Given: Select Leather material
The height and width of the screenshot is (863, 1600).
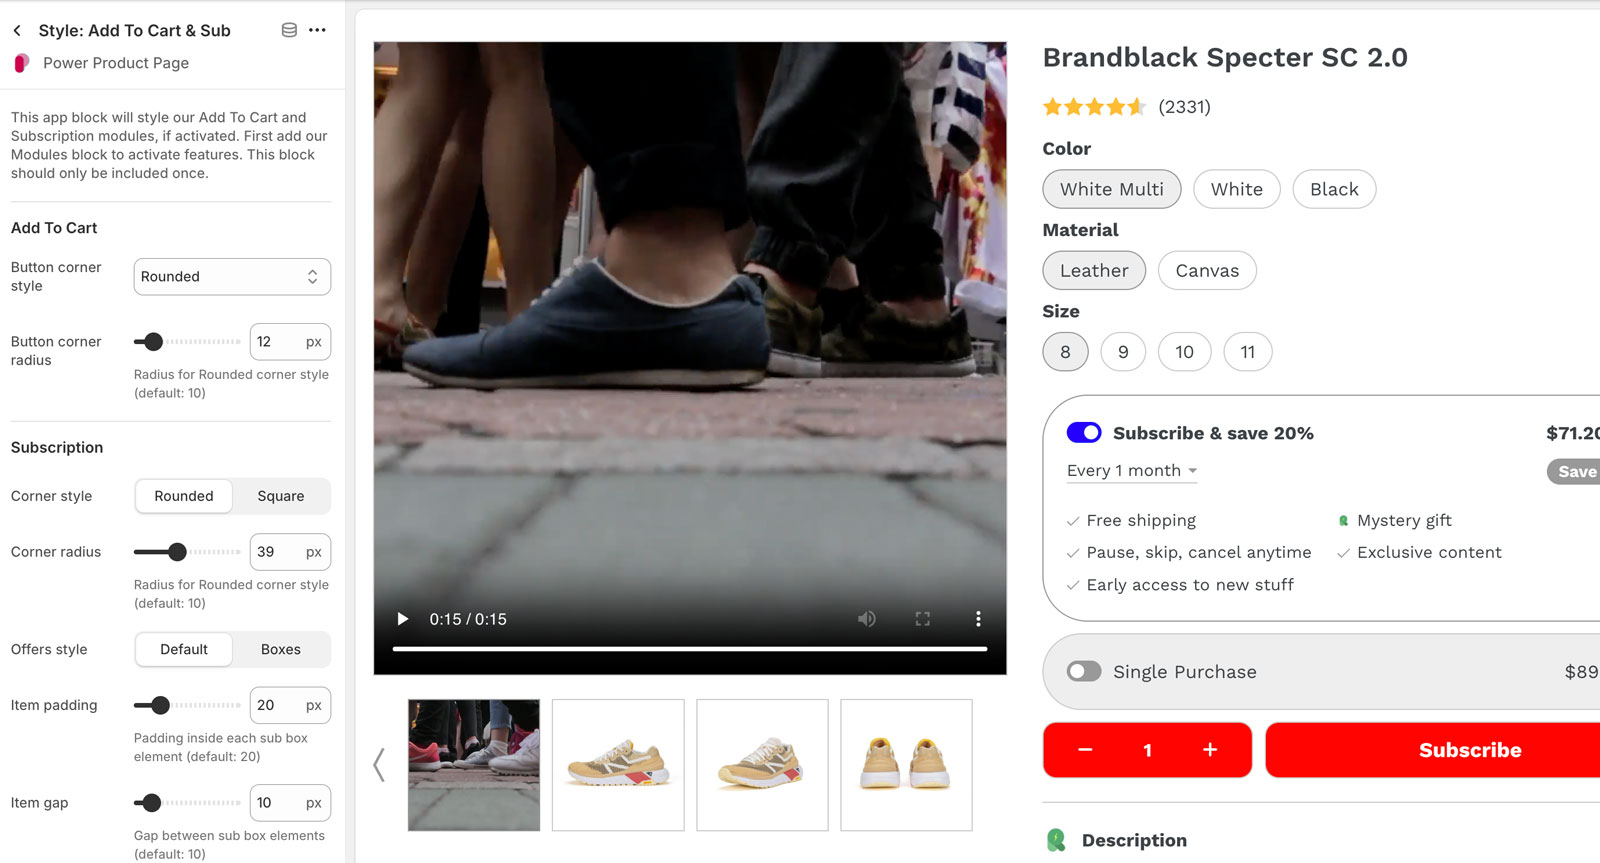Looking at the screenshot, I should pyautogui.click(x=1094, y=271).
